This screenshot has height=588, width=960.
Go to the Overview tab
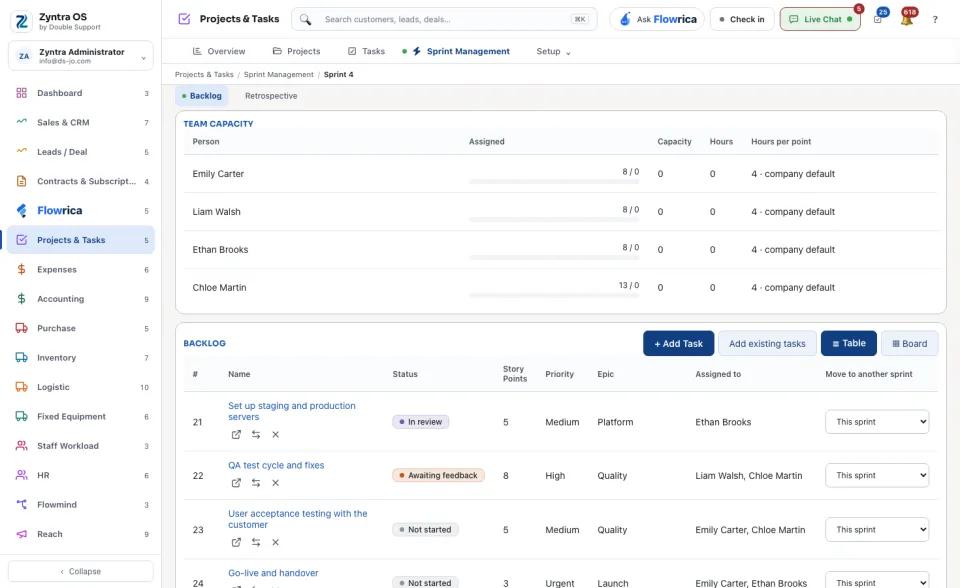click(x=219, y=51)
